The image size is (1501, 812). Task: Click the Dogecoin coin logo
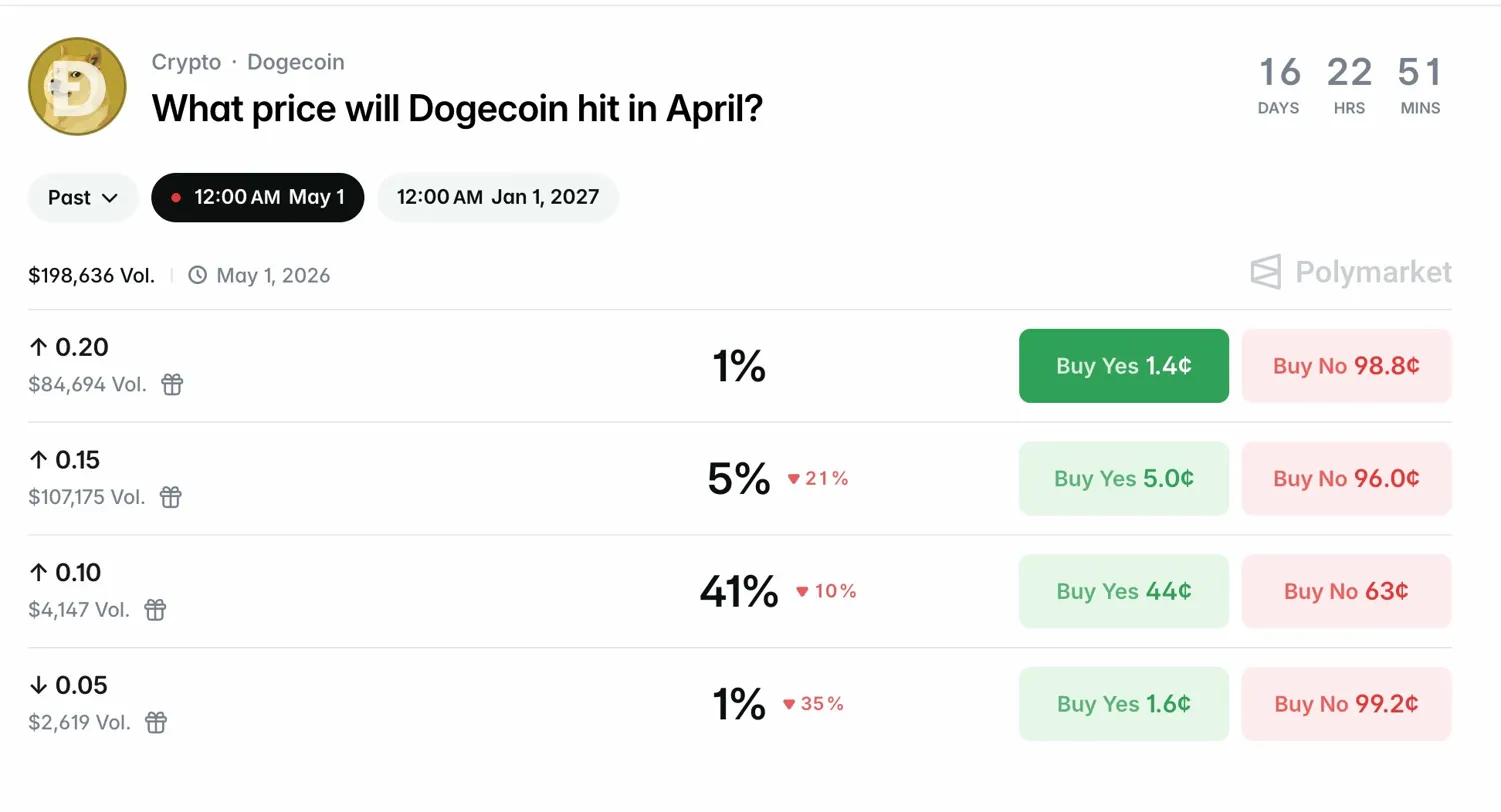coord(78,89)
